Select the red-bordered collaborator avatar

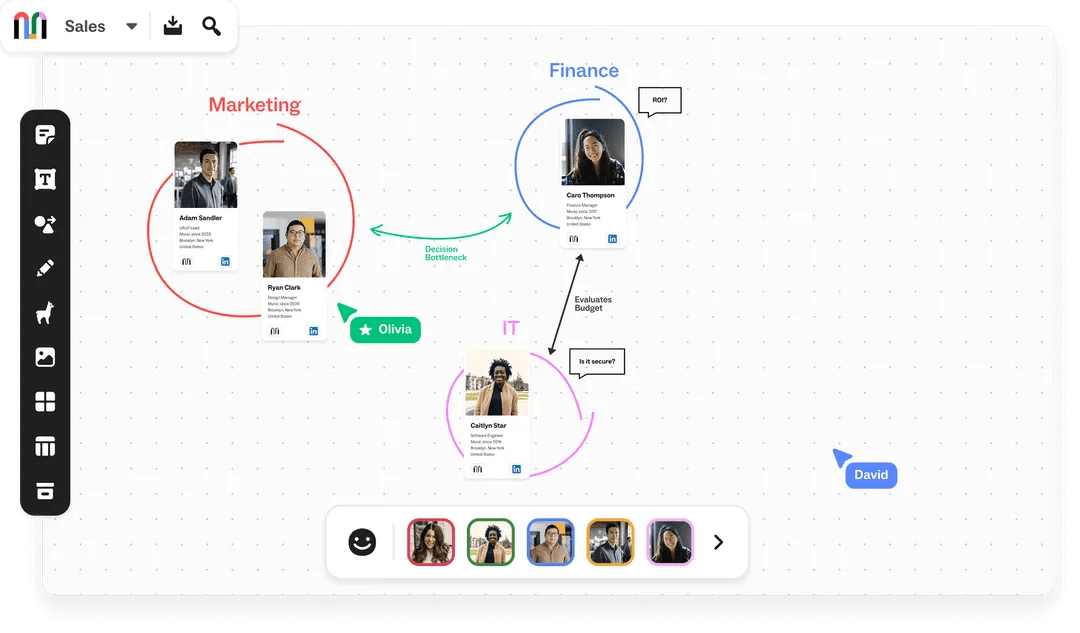tap(431, 542)
